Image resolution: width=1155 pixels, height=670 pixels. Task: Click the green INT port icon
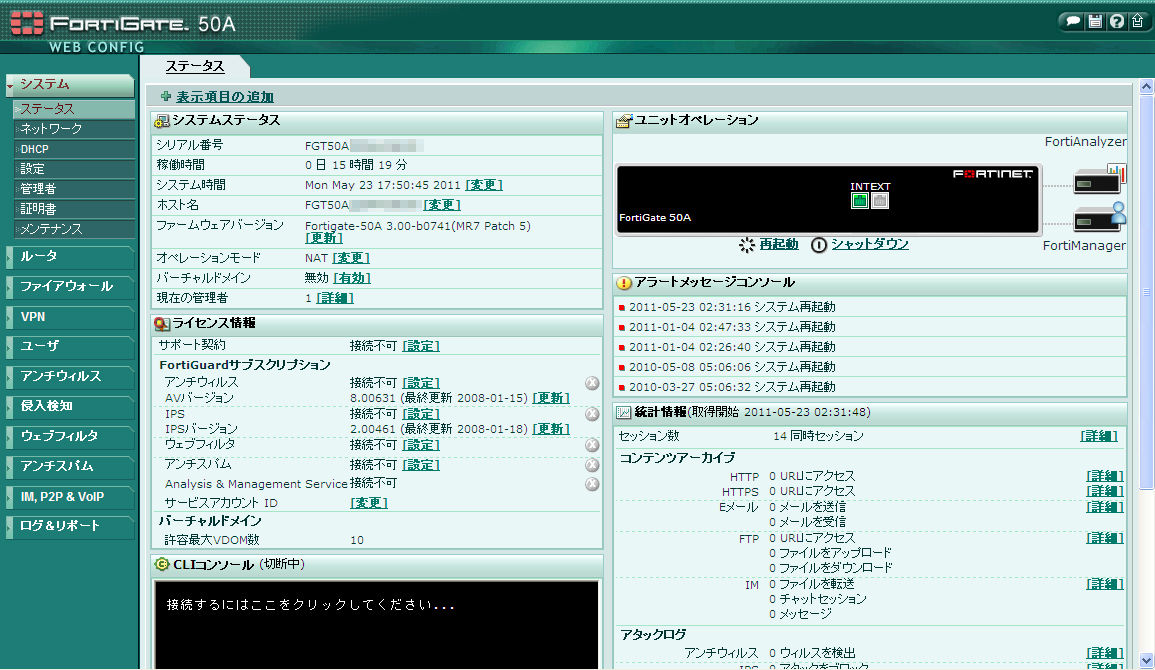(x=859, y=200)
